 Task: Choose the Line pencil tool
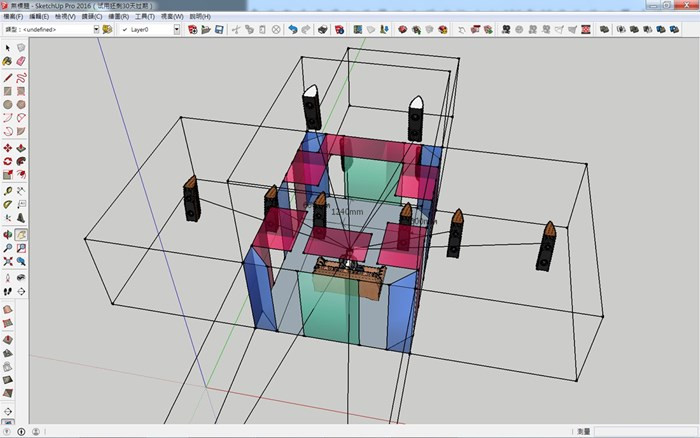(x=8, y=76)
